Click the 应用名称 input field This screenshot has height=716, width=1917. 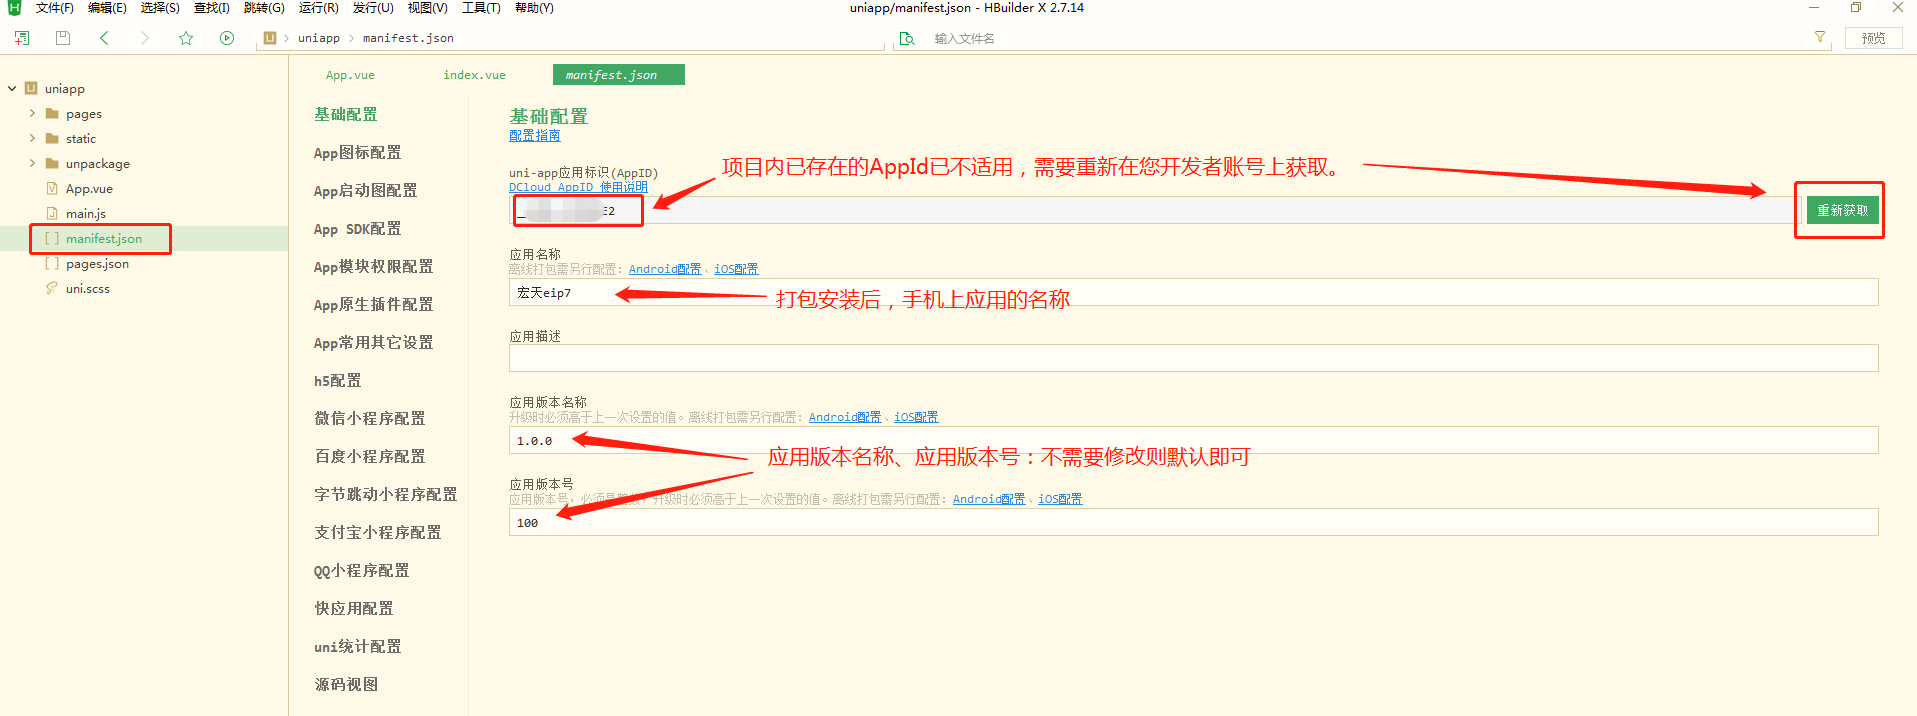[1194, 292]
